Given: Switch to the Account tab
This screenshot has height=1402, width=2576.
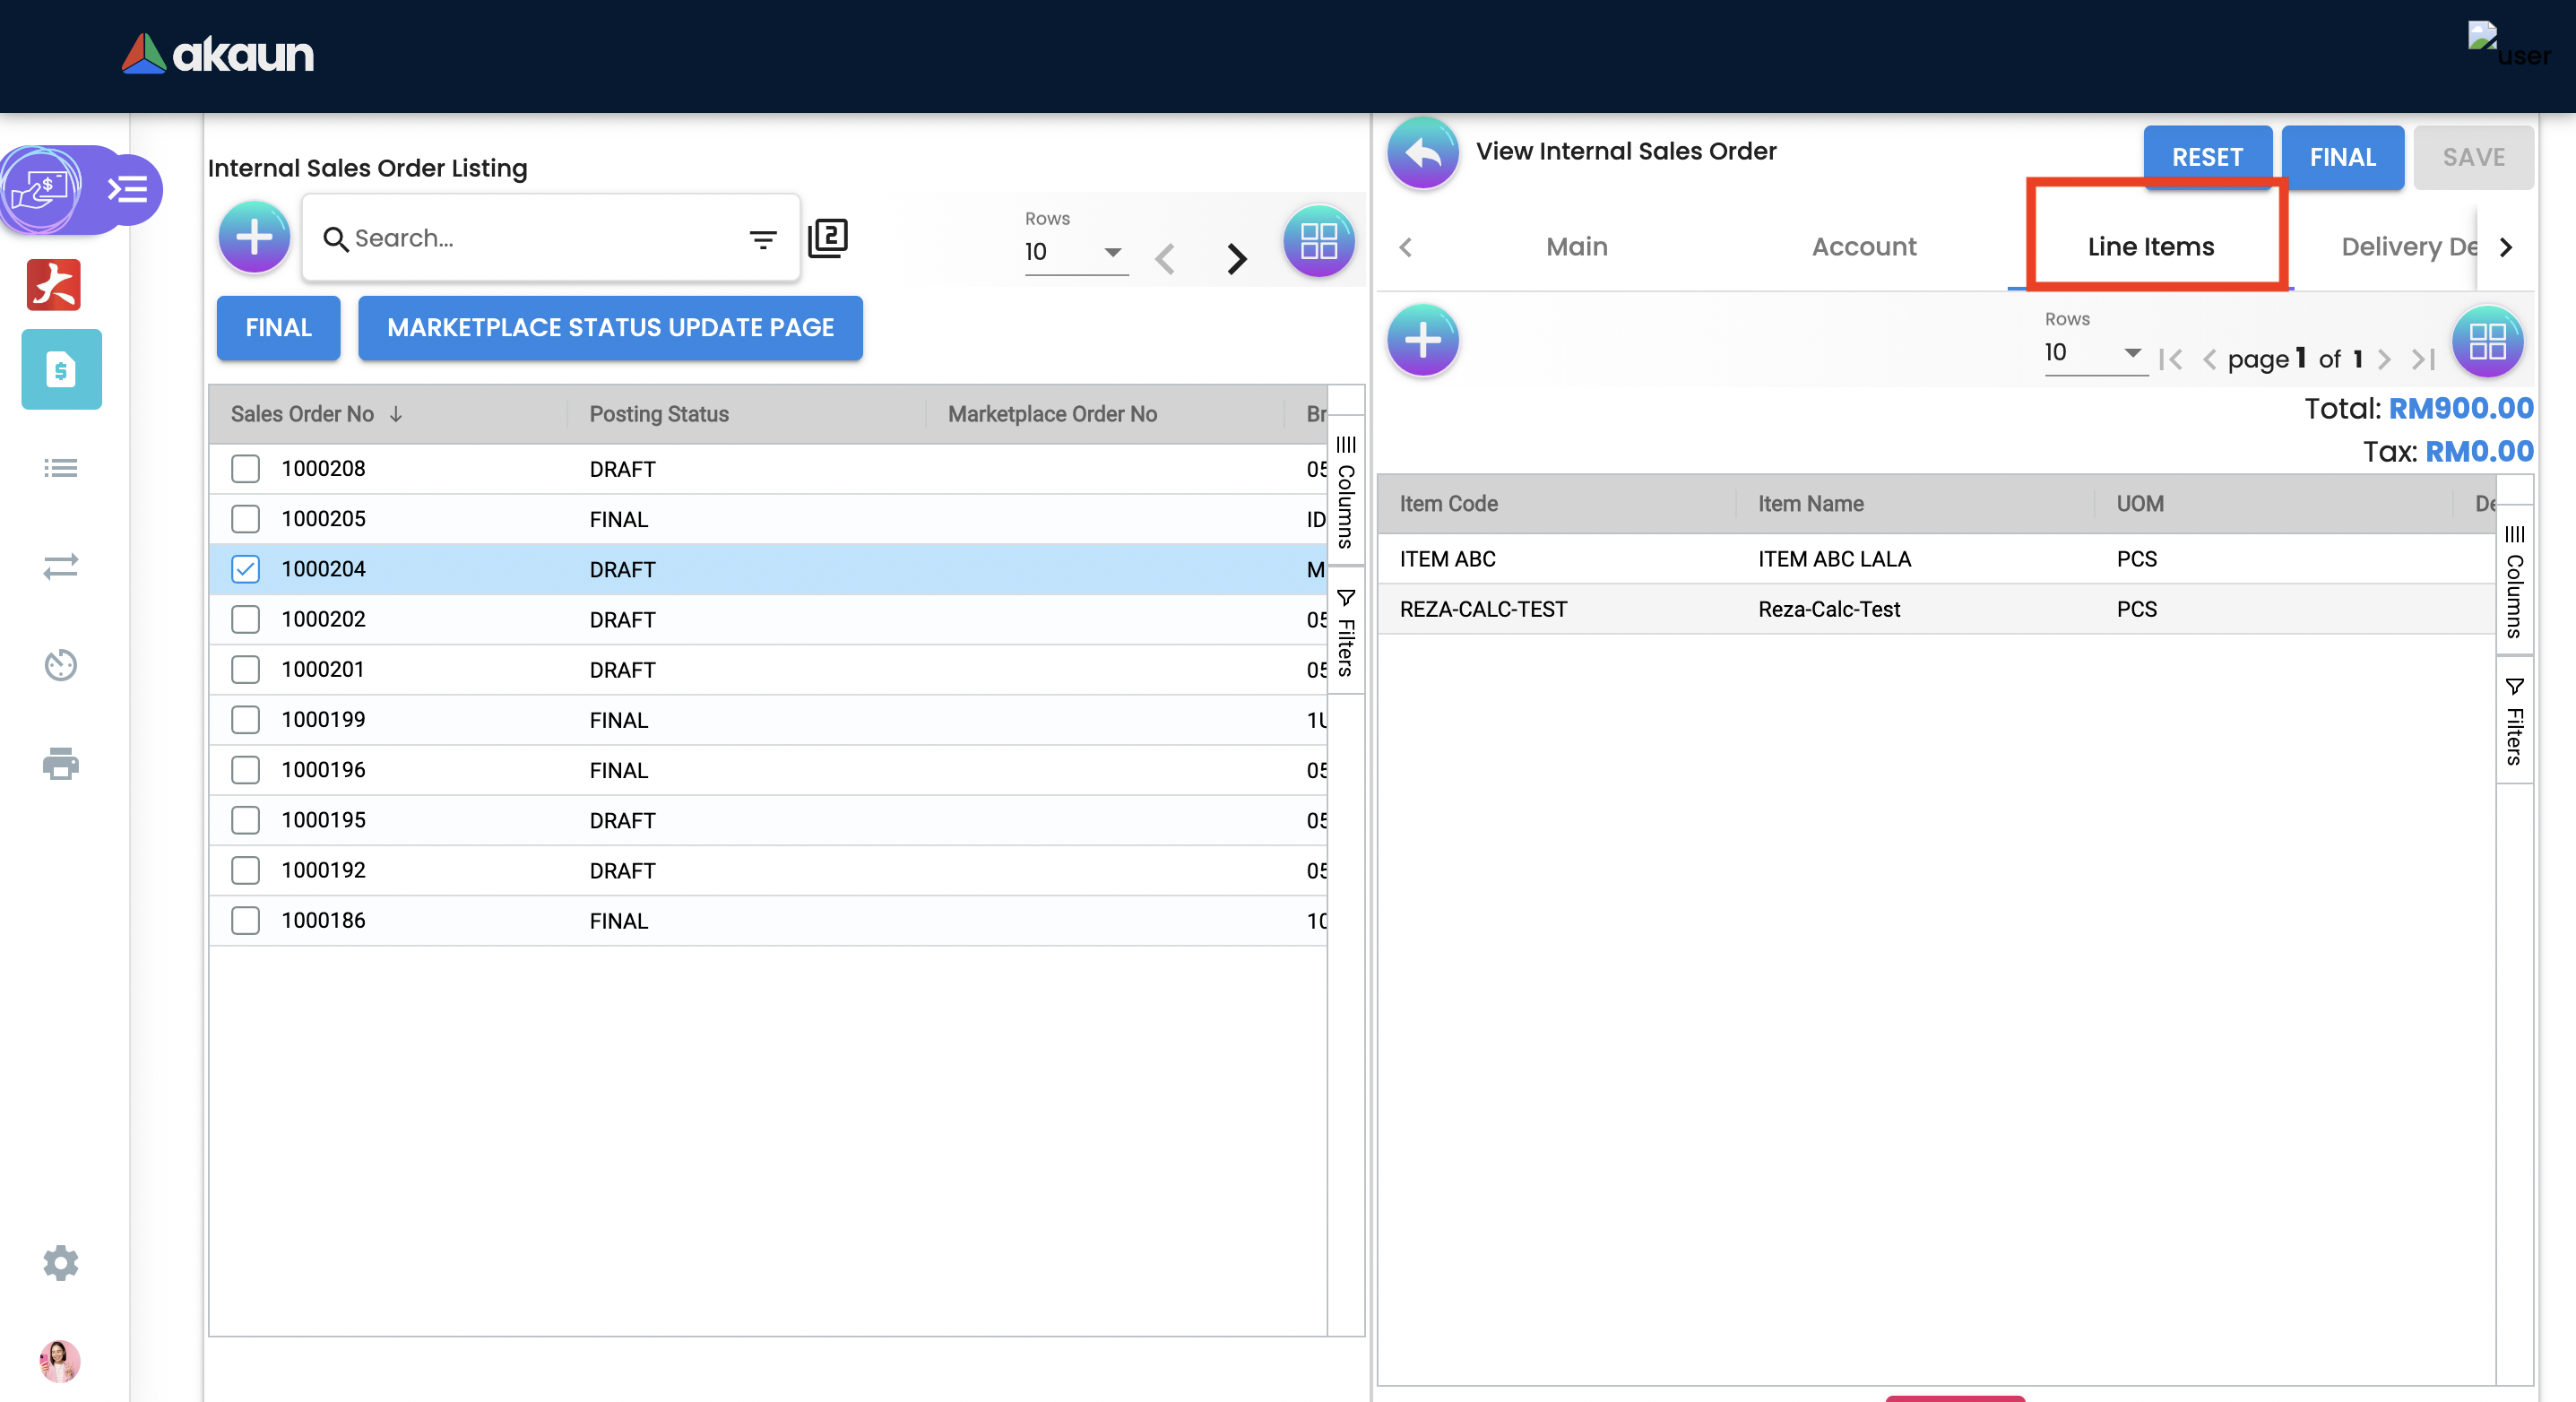Looking at the screenshot, I should click(x=1863, y=247).
